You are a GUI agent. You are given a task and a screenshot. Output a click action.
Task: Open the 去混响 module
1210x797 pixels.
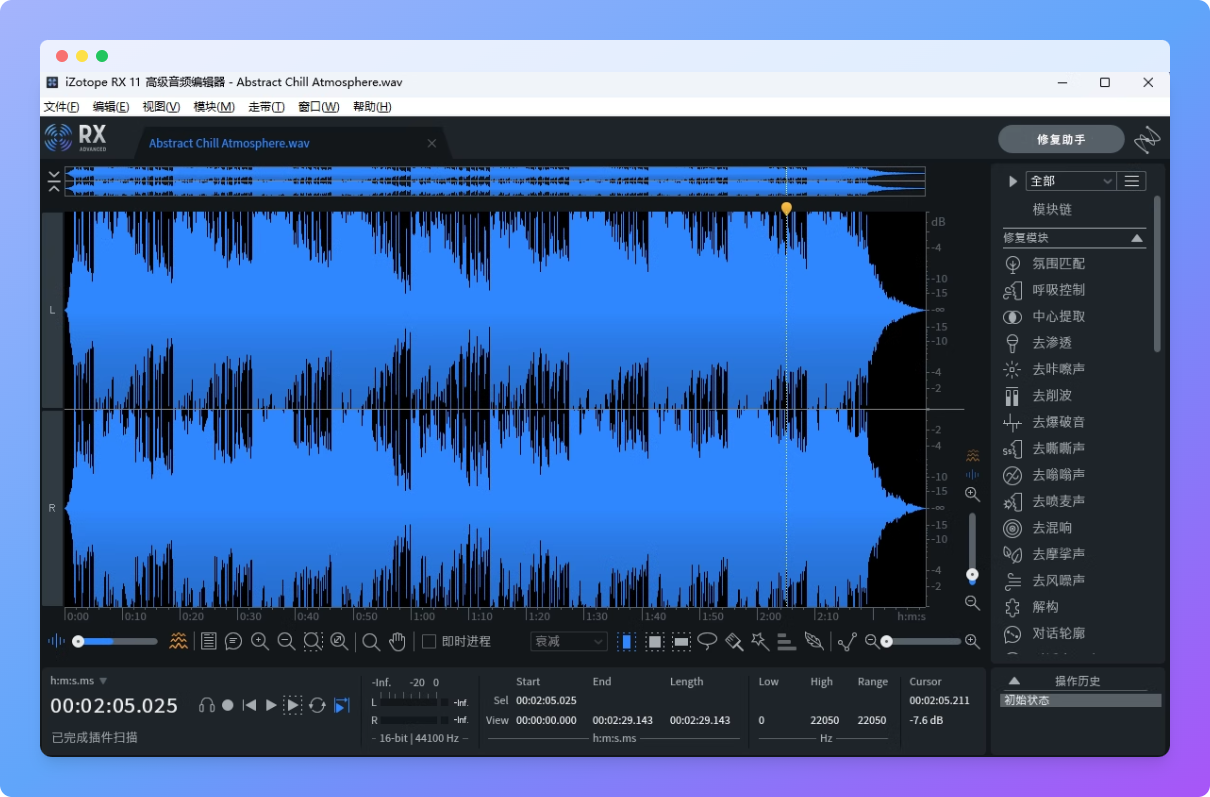1075,527
